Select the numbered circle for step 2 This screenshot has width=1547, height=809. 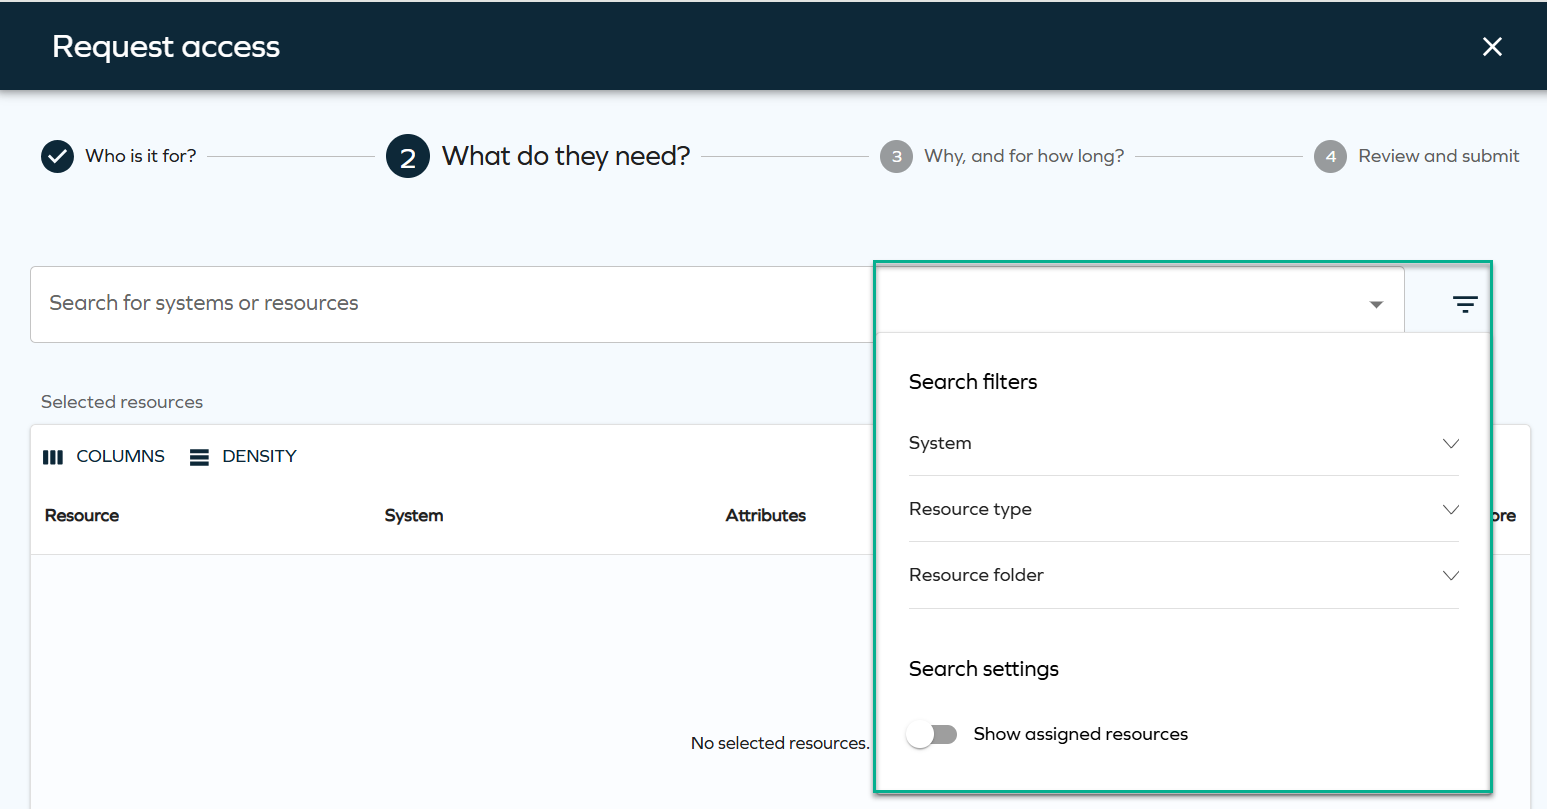click(408, 156)
